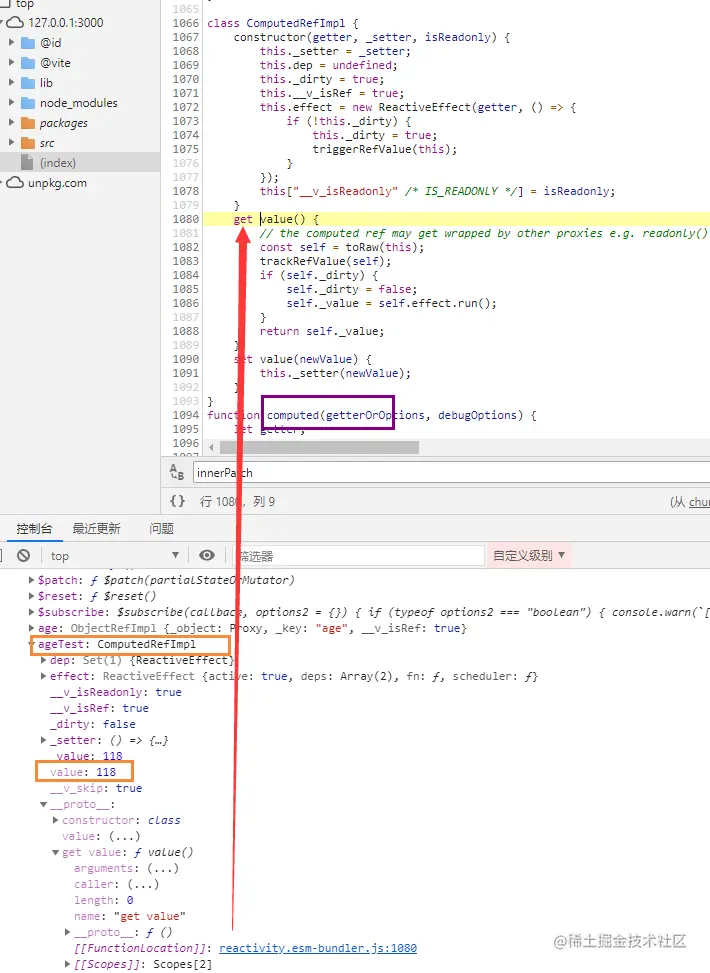Click the packages folder icon
The image size is (710, 973).
pos(28,123)
